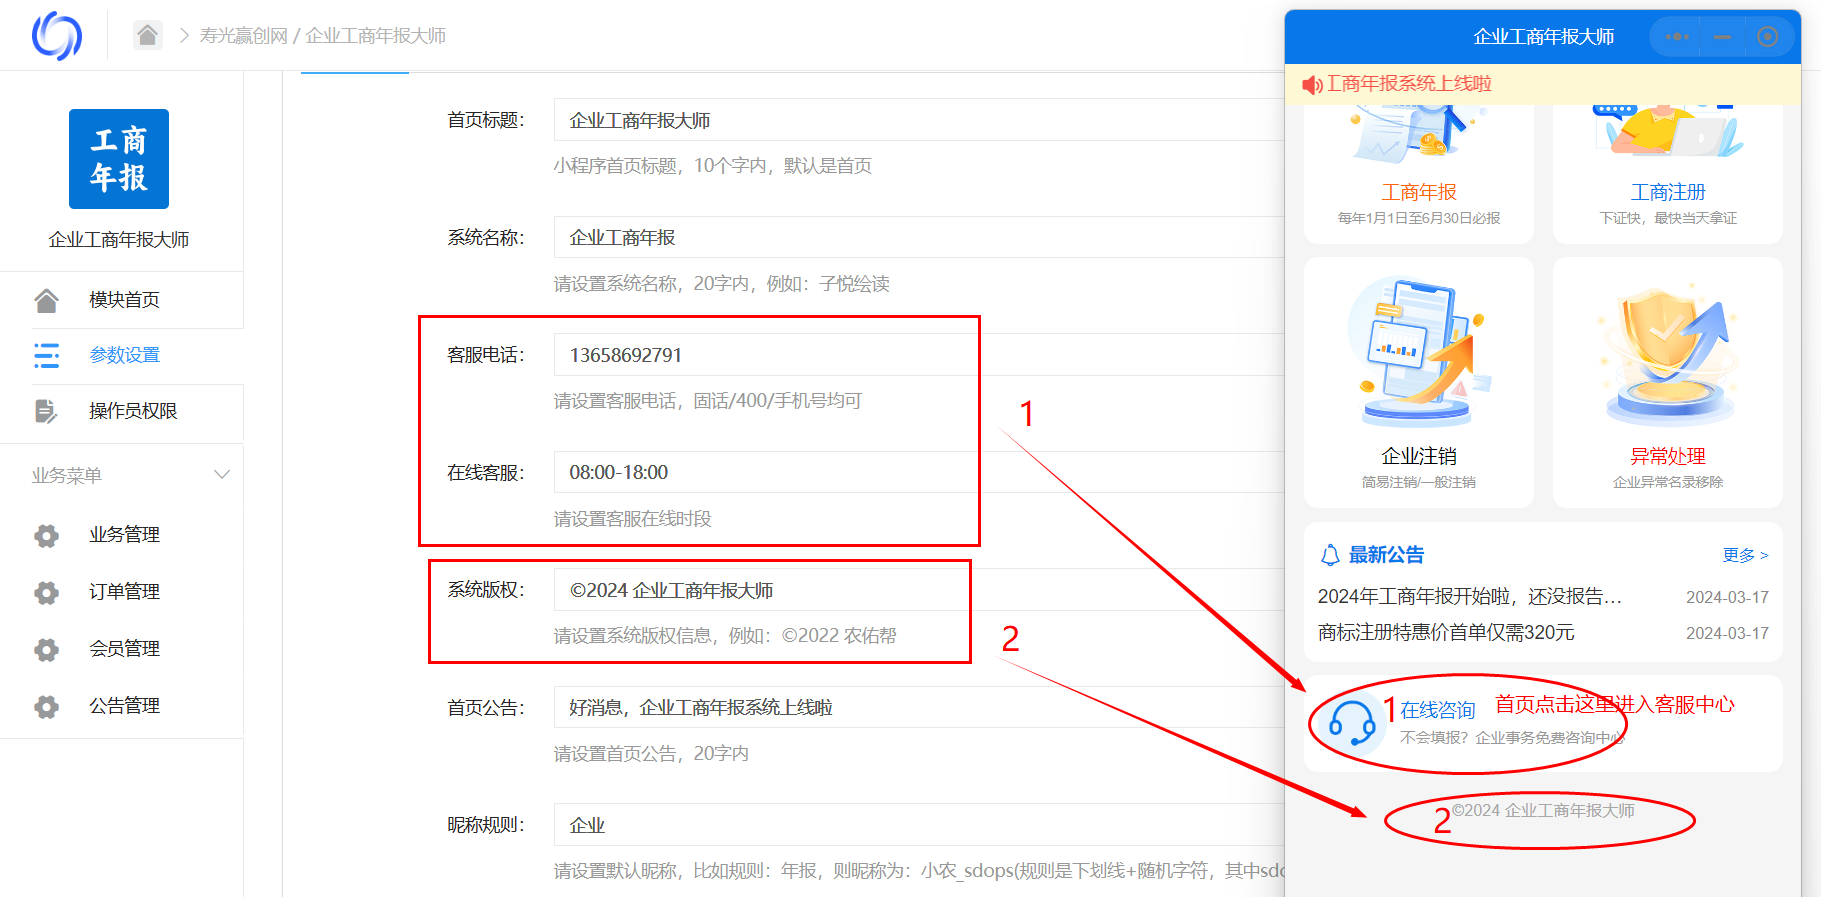Open announcement 2024年工商年报开始啦
The width and height of the screenshot is (1821, 897).
click(x=1470, y=597)
